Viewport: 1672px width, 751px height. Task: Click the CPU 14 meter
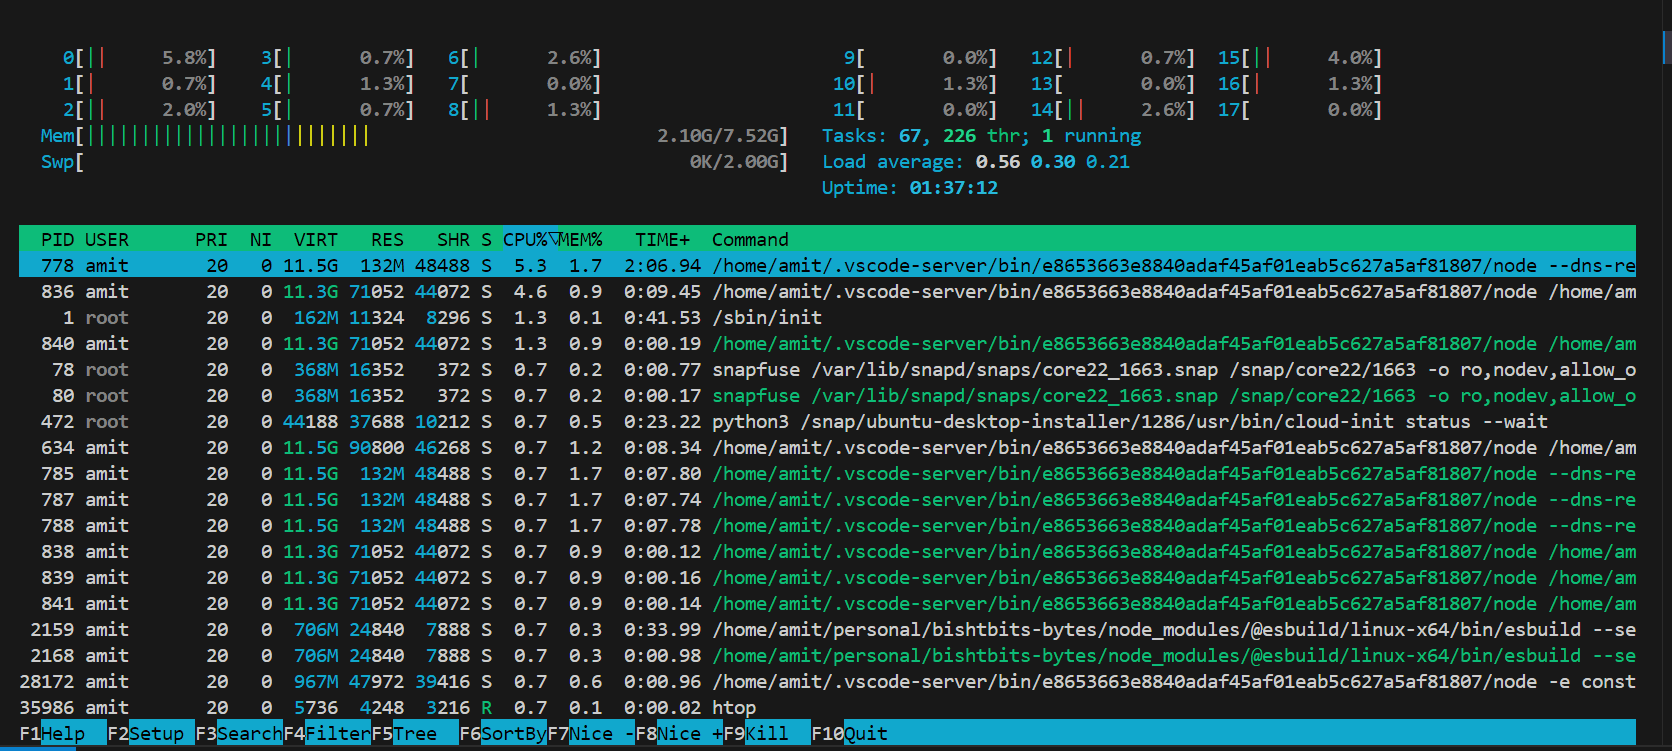click(1113, 109)
